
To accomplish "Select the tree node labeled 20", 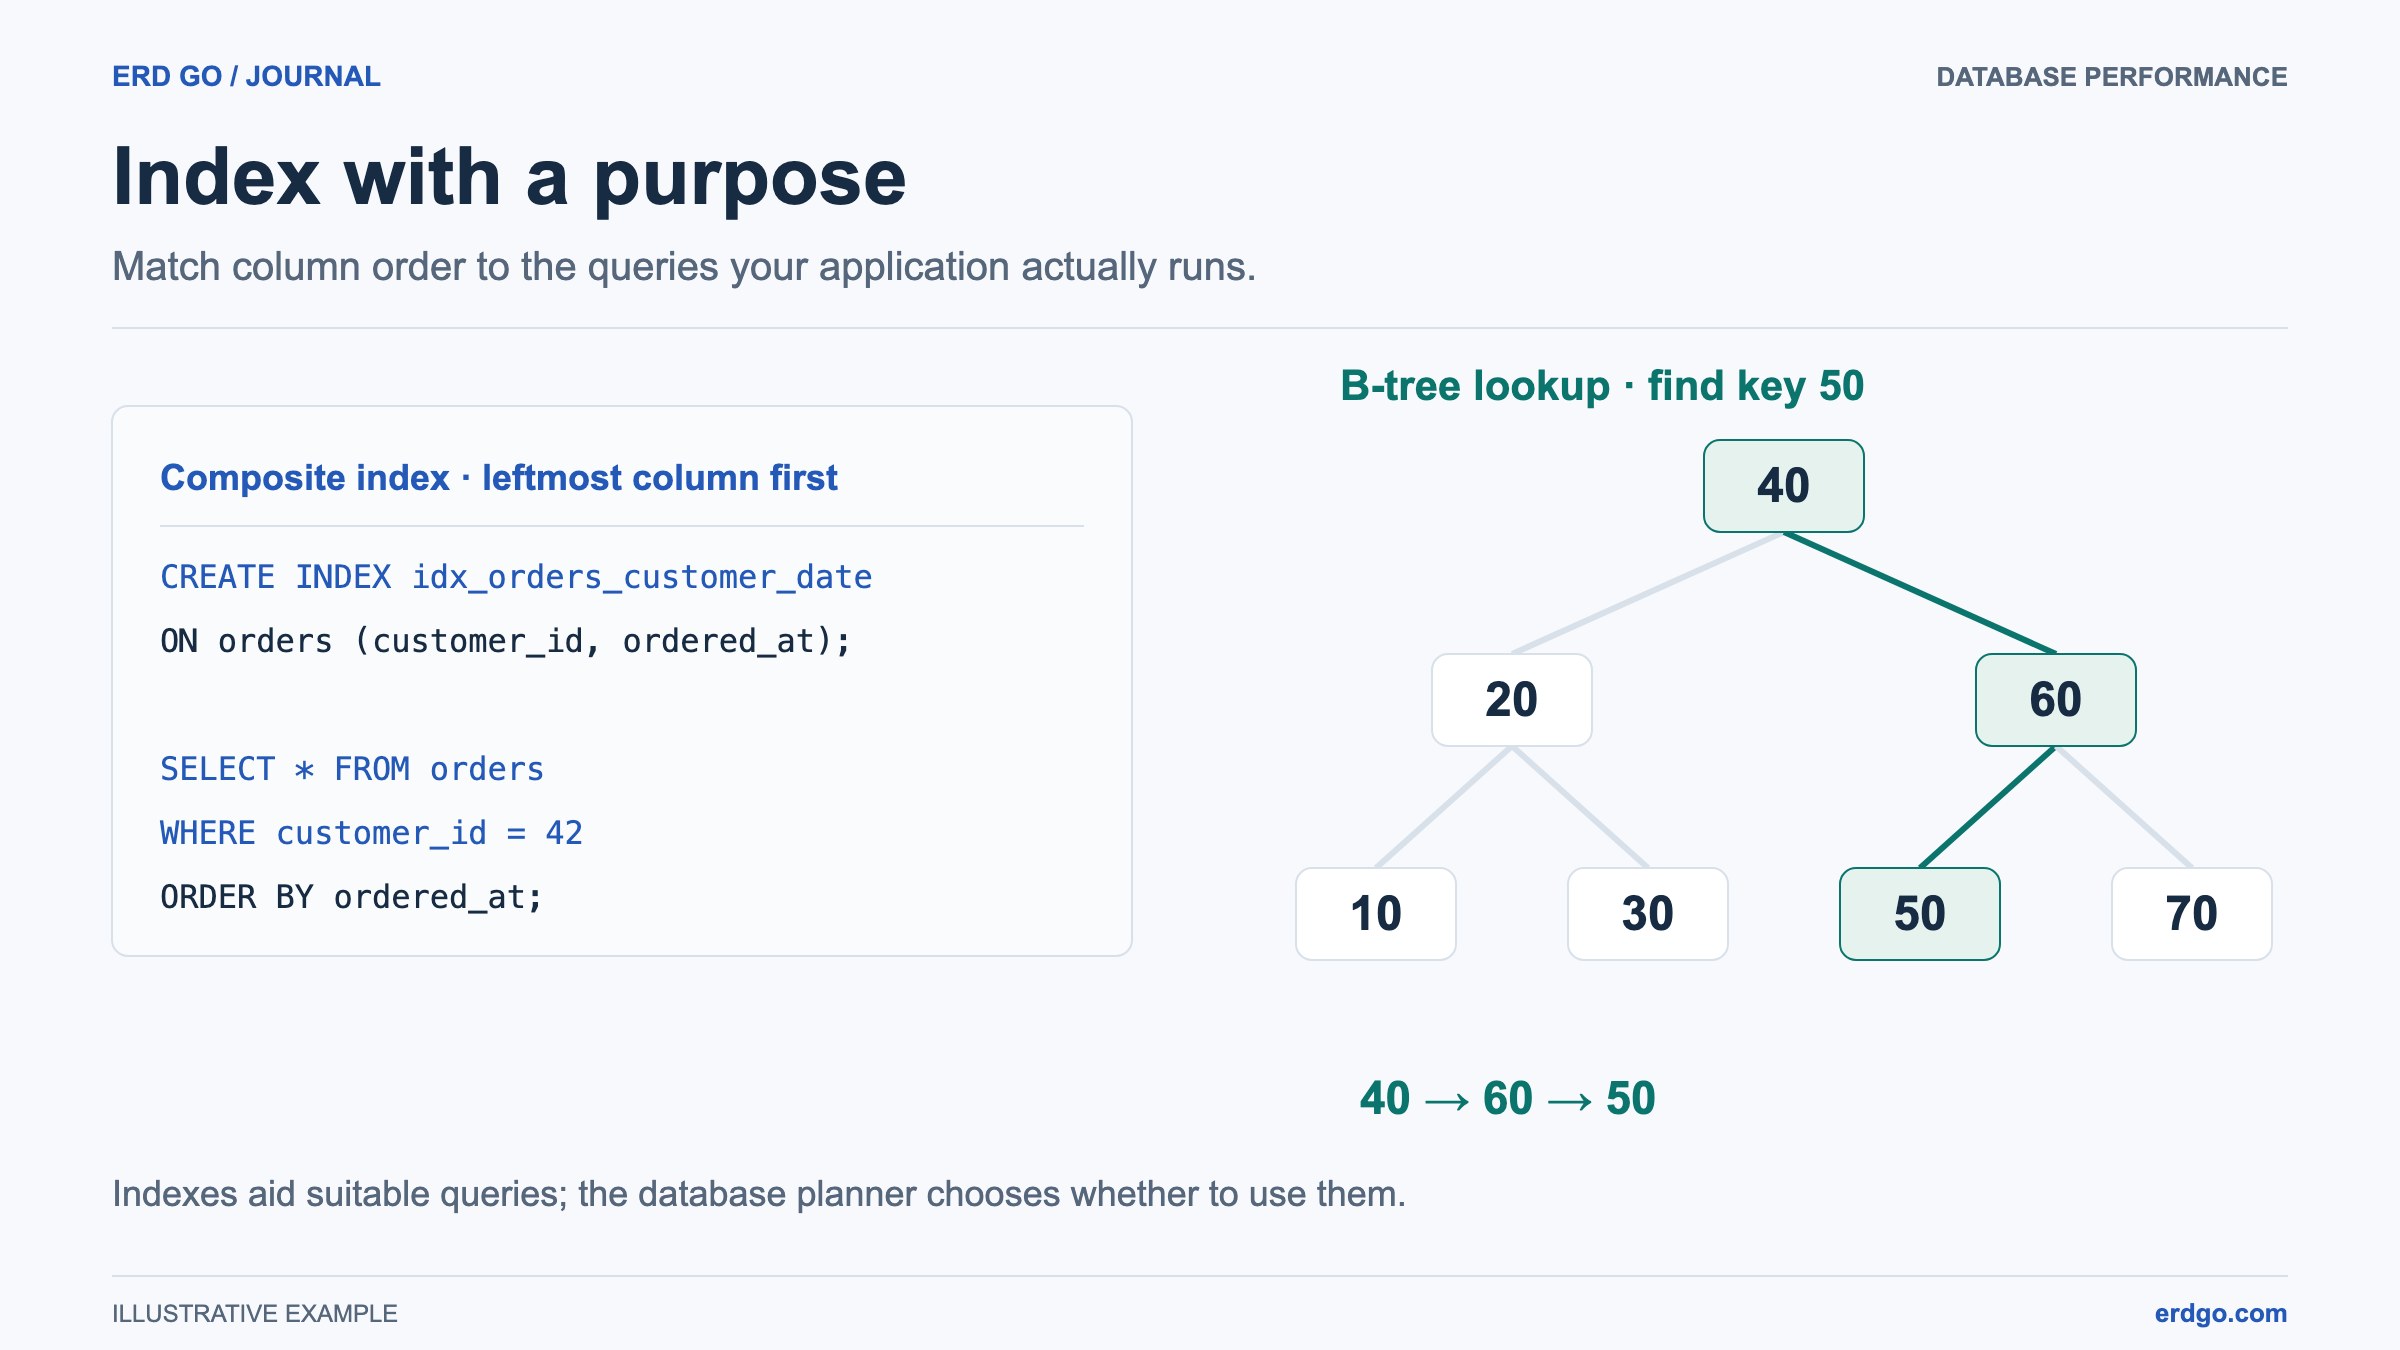I will click(x=1511, y=700).
